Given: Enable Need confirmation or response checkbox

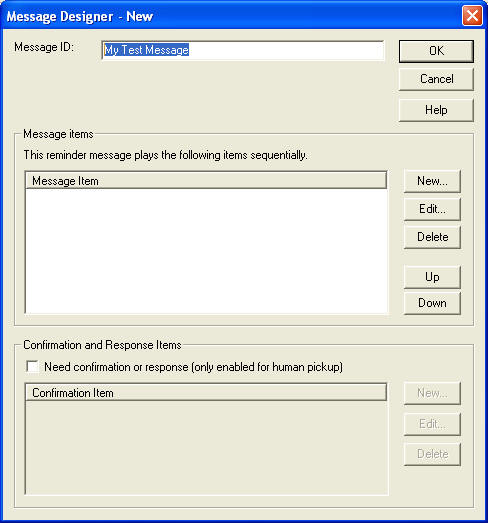Looking at the screenshot, I should [x=32, y=367].
